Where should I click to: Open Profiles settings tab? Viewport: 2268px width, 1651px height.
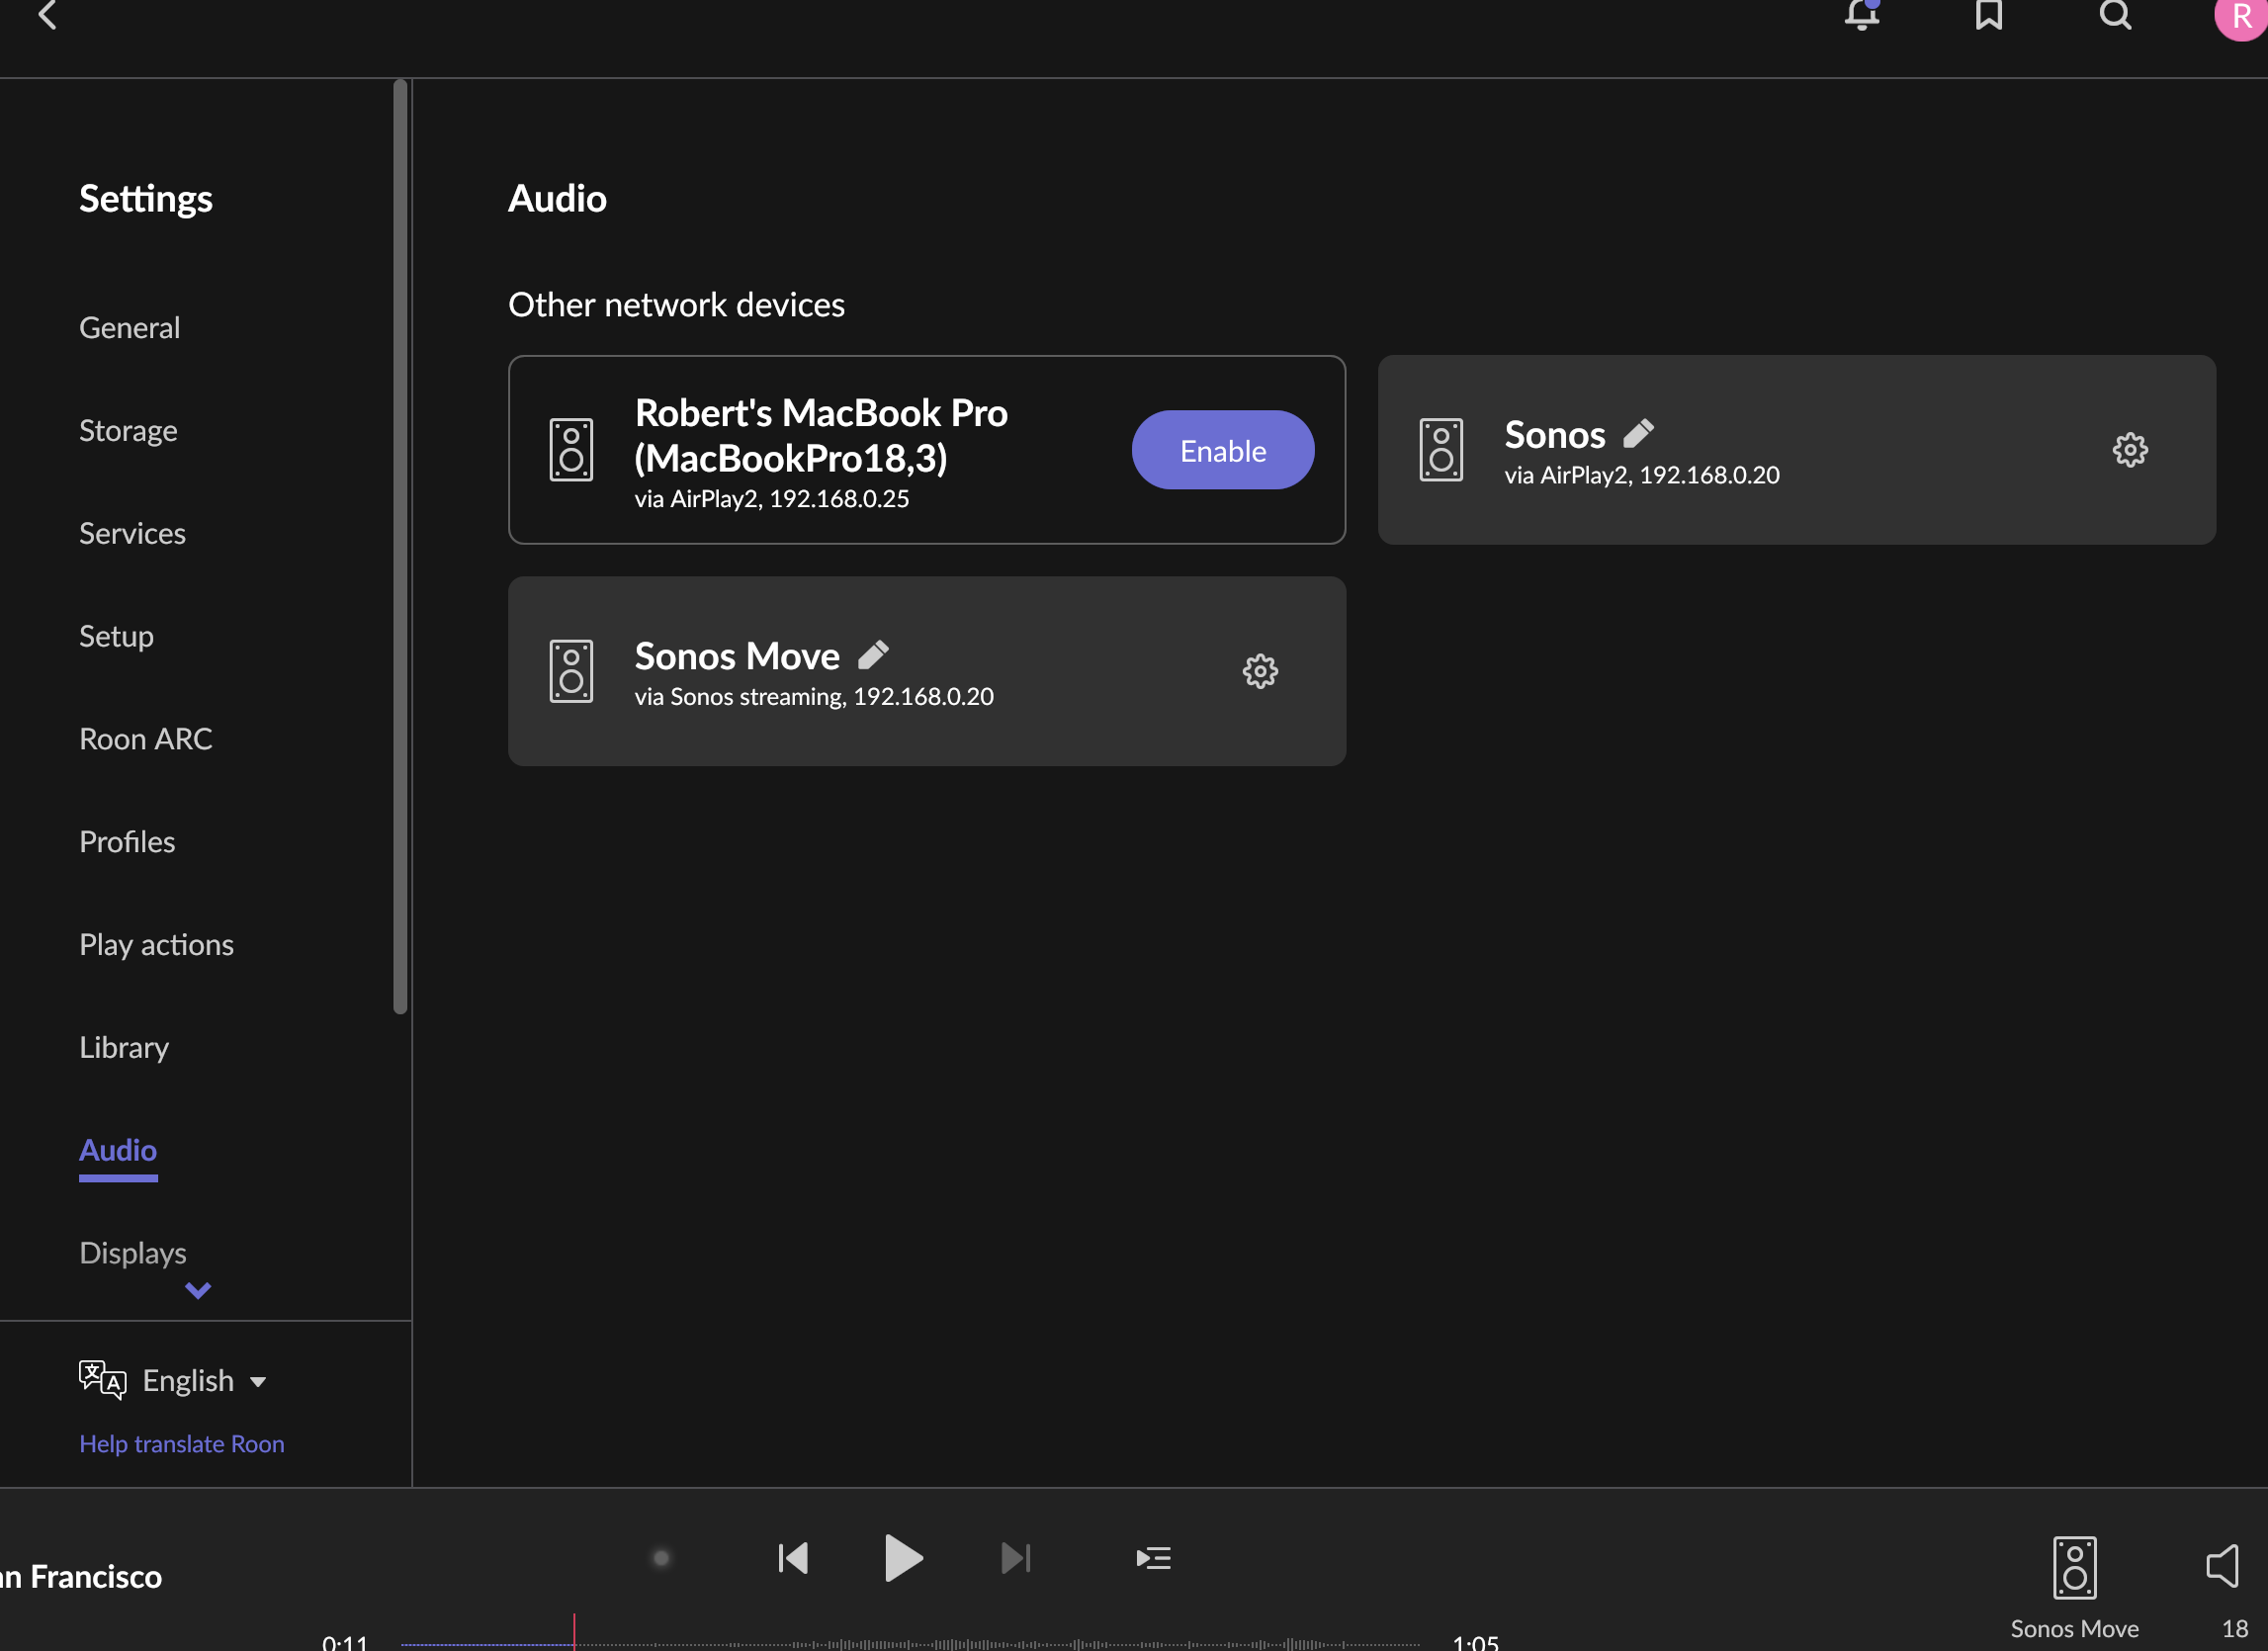(127, 842)
